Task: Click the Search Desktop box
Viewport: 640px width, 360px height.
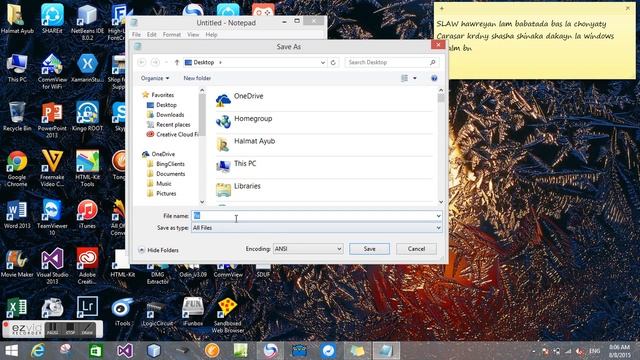Action: click(x=391, y=62)
